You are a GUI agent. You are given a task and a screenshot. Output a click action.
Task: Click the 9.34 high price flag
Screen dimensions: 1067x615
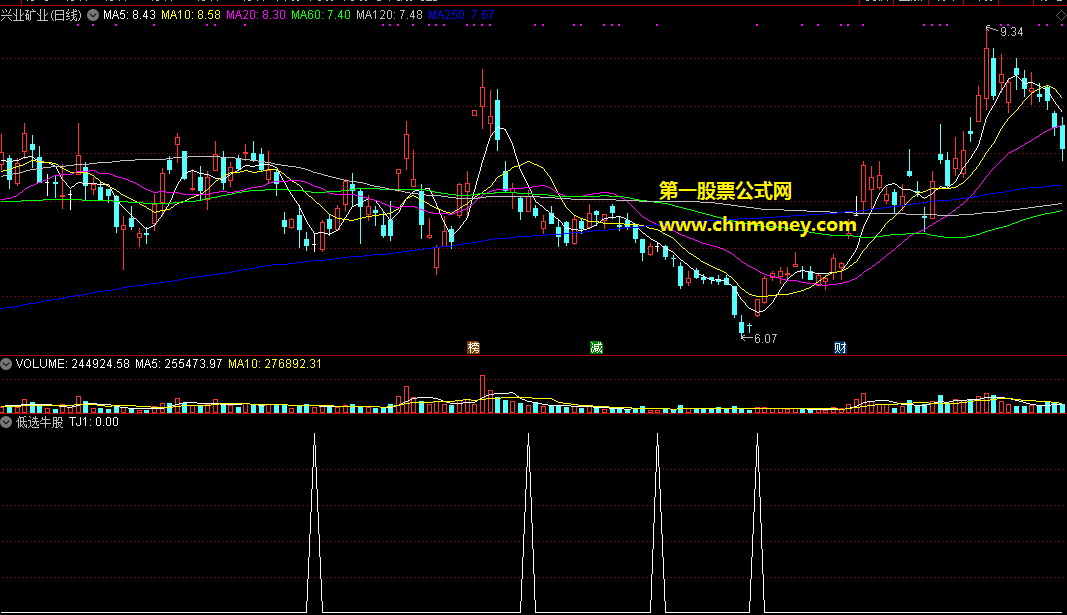tap(1011, 32)
